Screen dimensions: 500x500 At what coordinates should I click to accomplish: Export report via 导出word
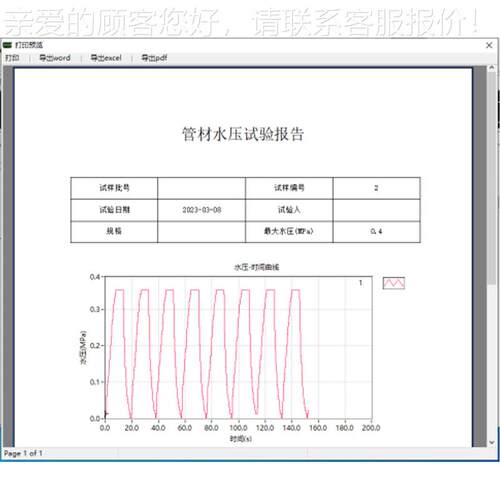[55, 58]
